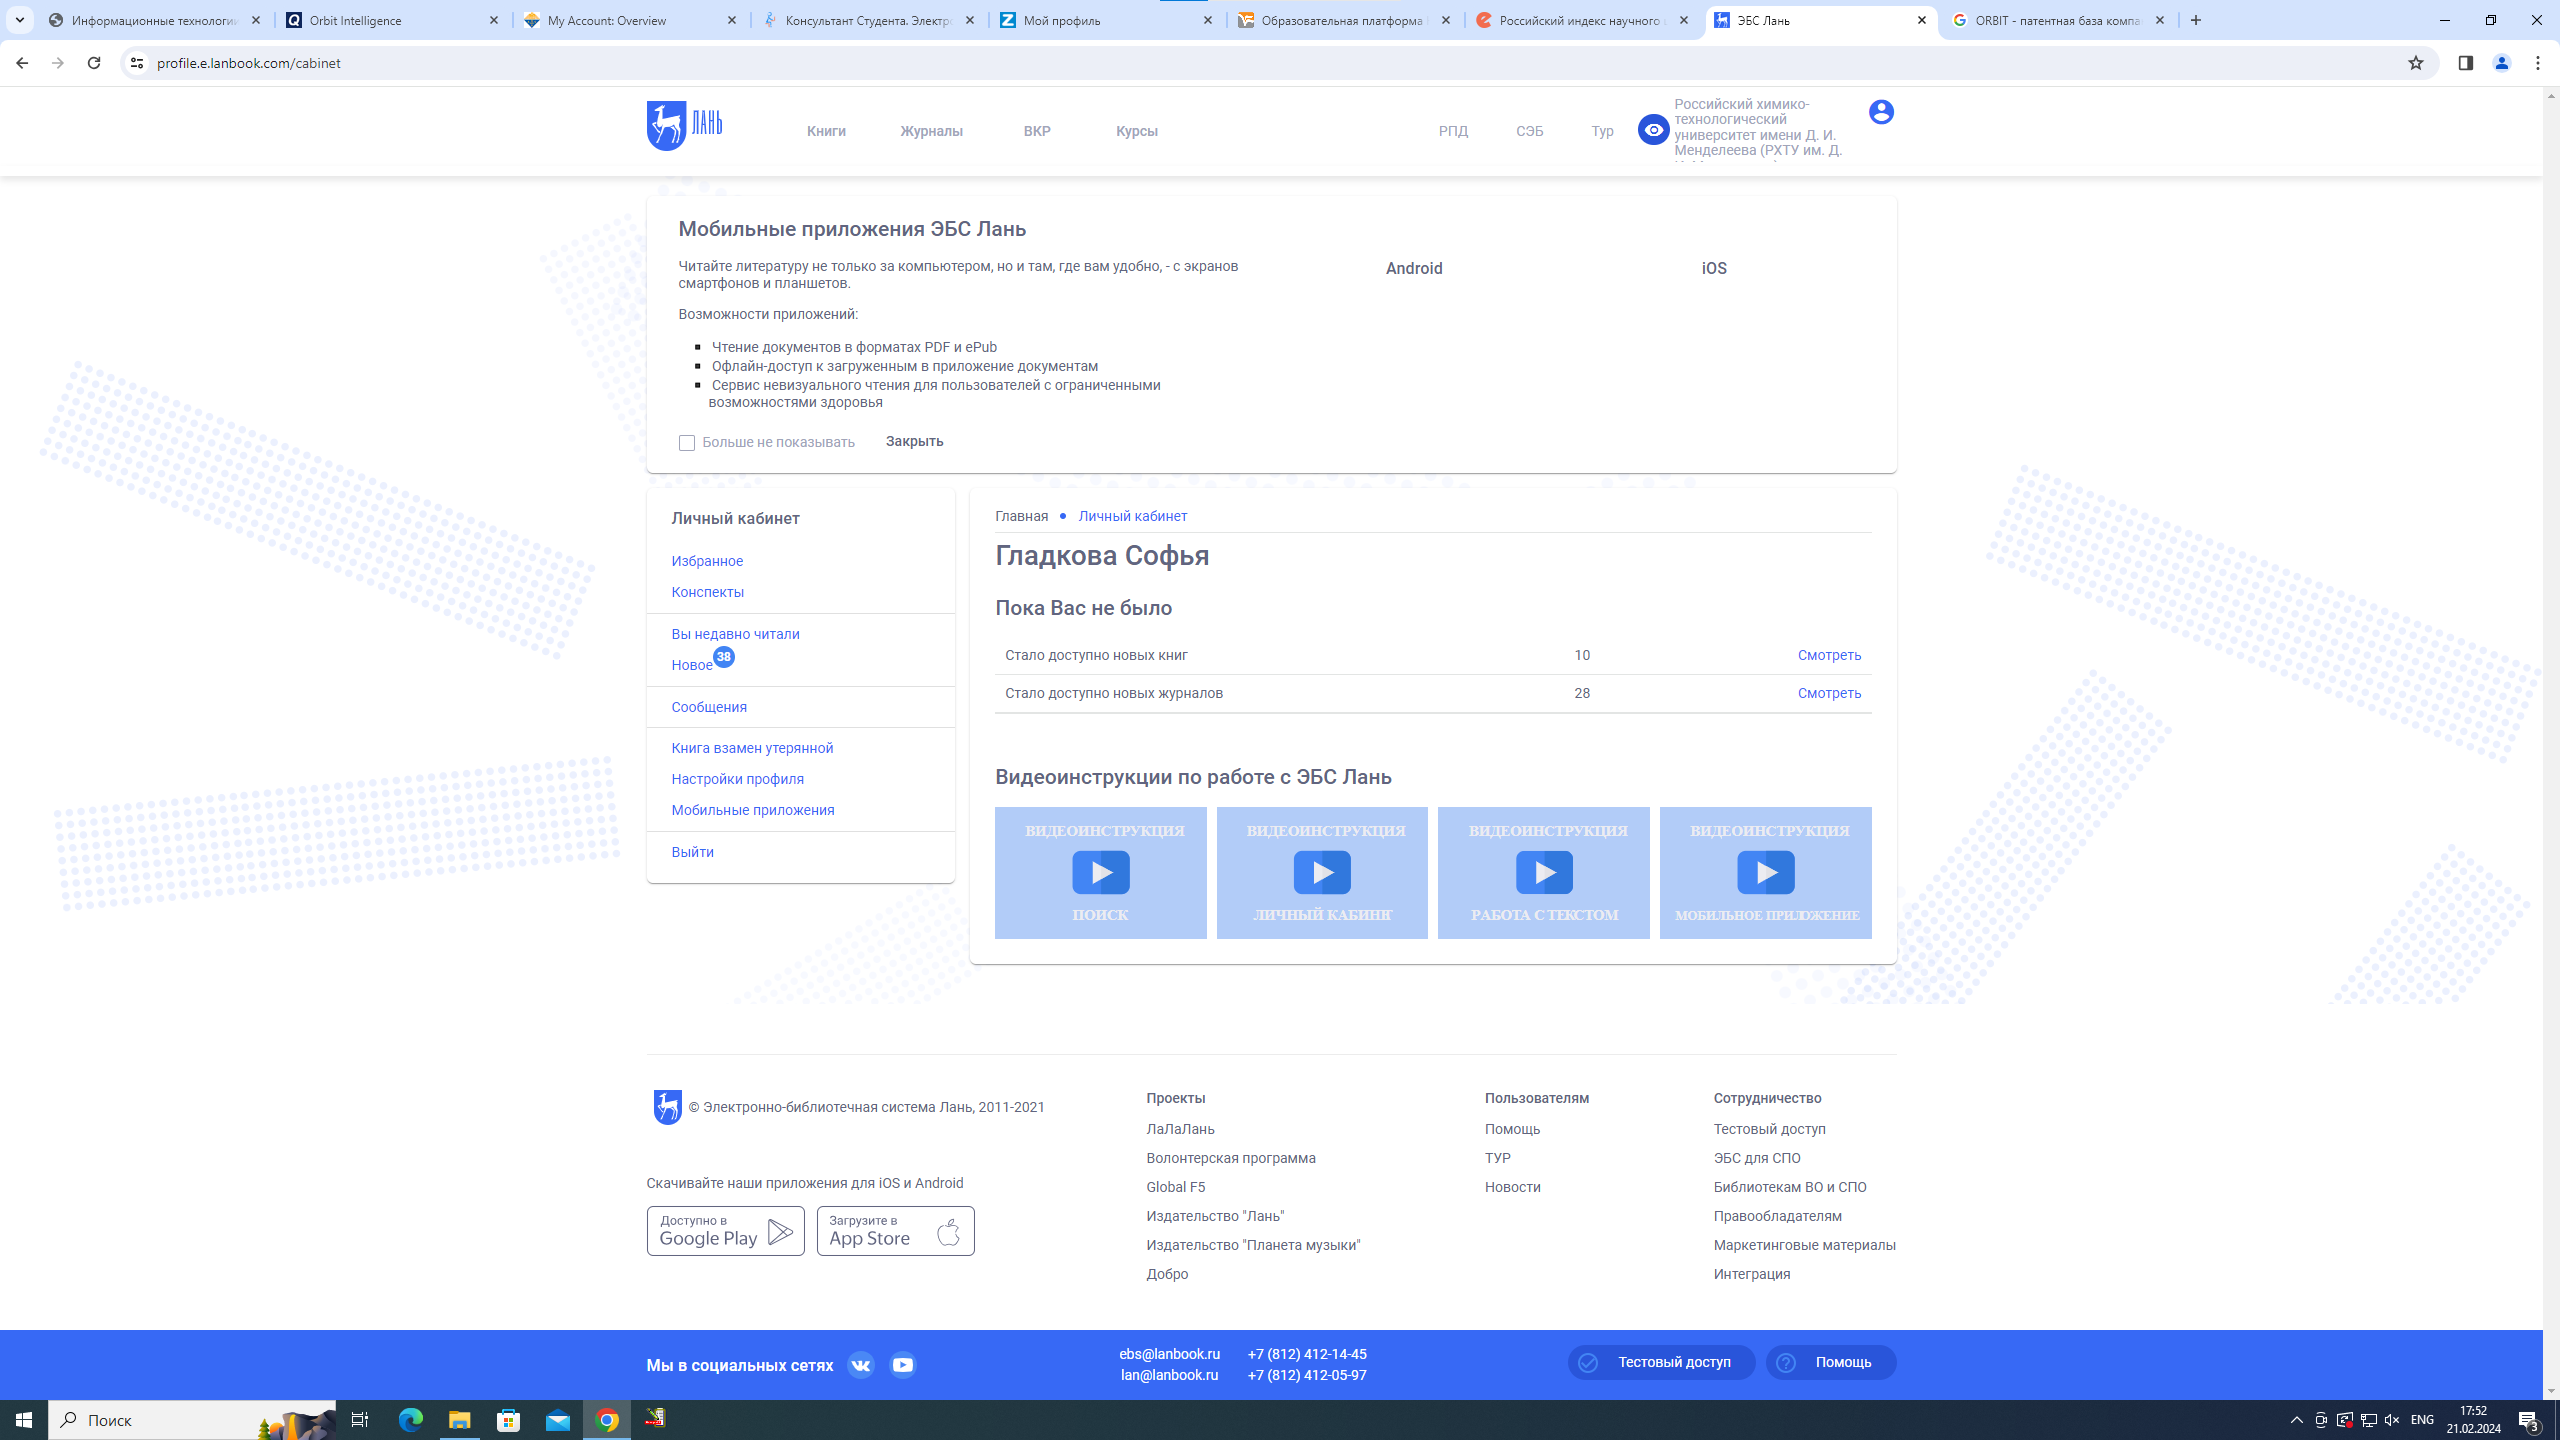Click the App Store download badge

[895, 1231]
